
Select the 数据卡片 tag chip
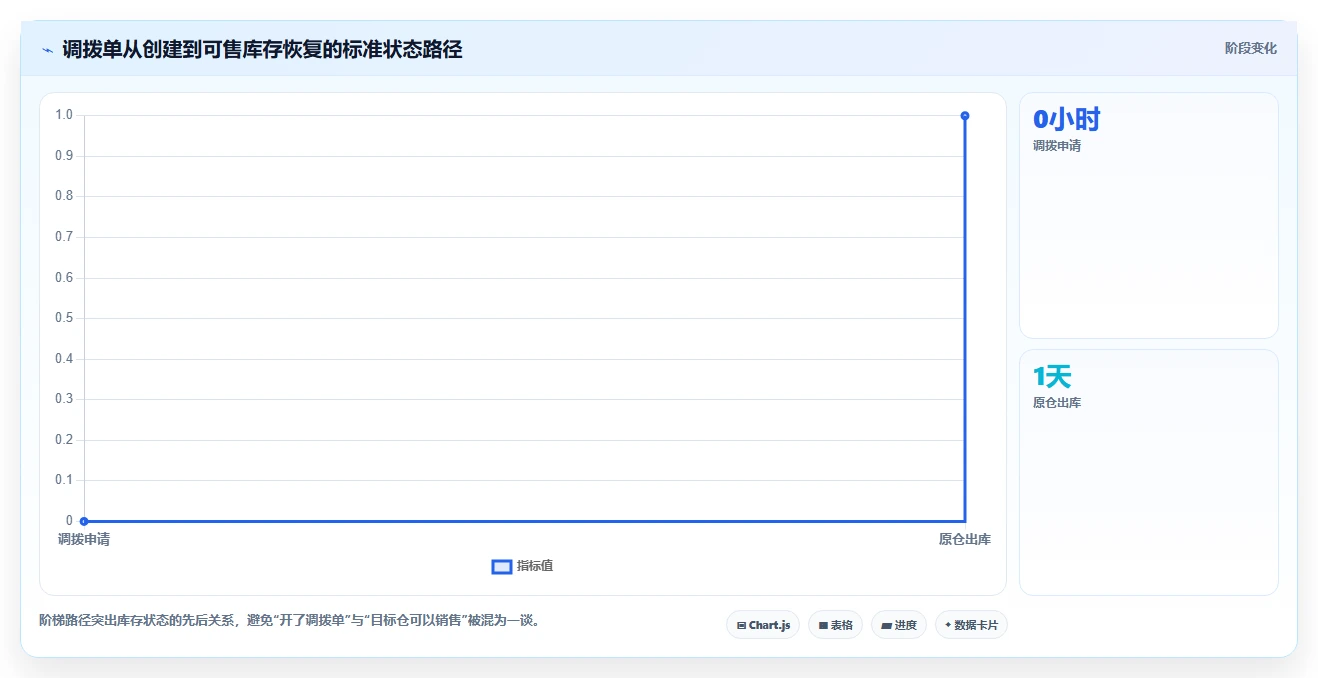point(972,625)
